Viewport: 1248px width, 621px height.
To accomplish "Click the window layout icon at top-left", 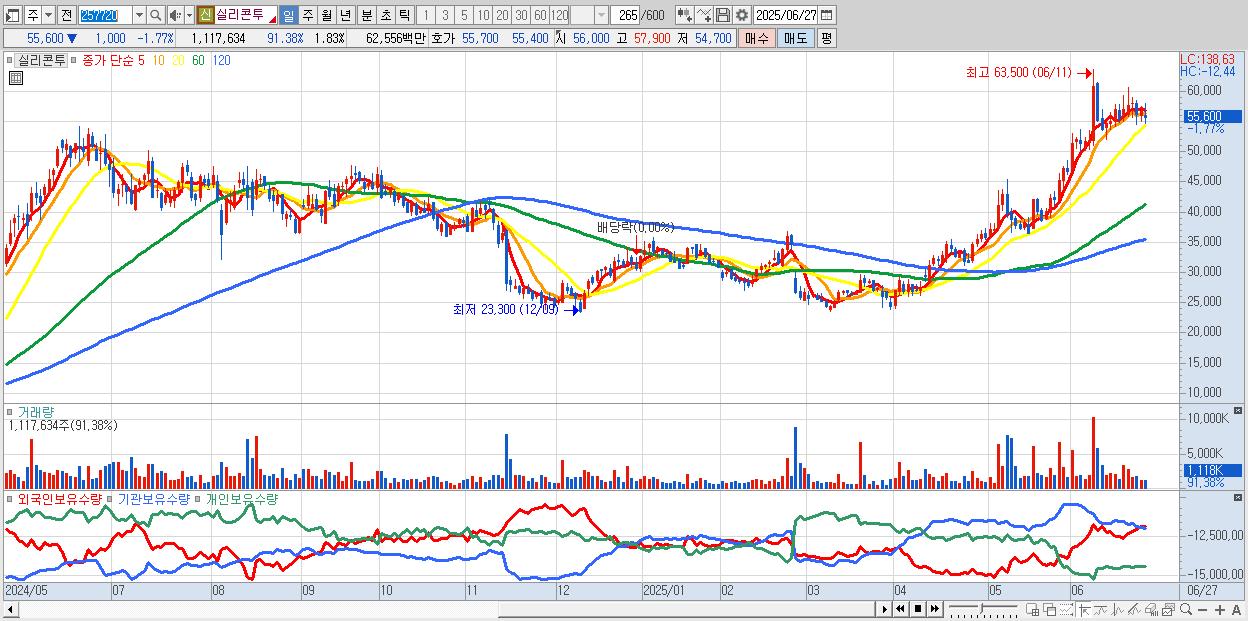I will (x=12, y=15).
